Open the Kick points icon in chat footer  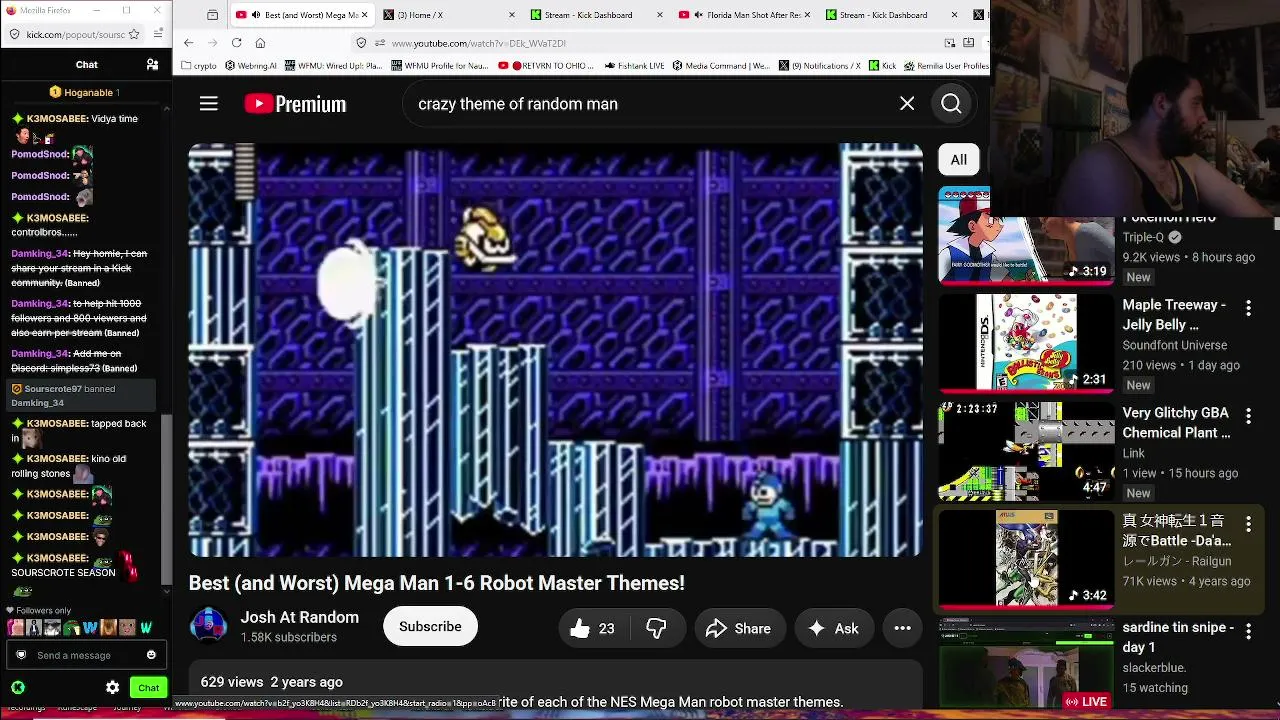coord(18,687)
